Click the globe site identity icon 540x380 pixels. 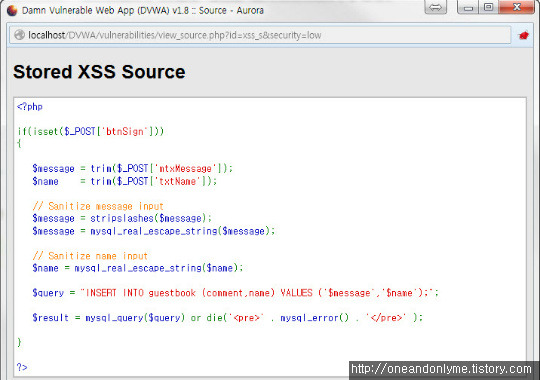point(19,35)
